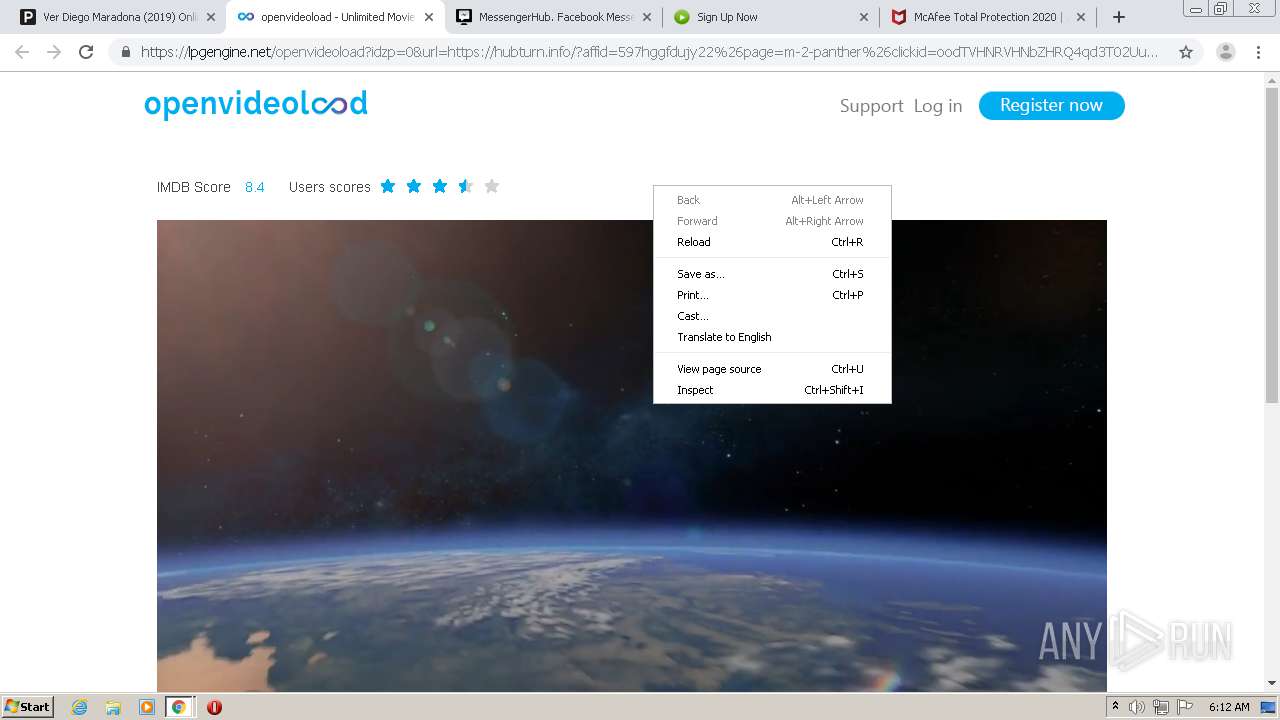Choose Print... from context menu

tap(772, 295)
